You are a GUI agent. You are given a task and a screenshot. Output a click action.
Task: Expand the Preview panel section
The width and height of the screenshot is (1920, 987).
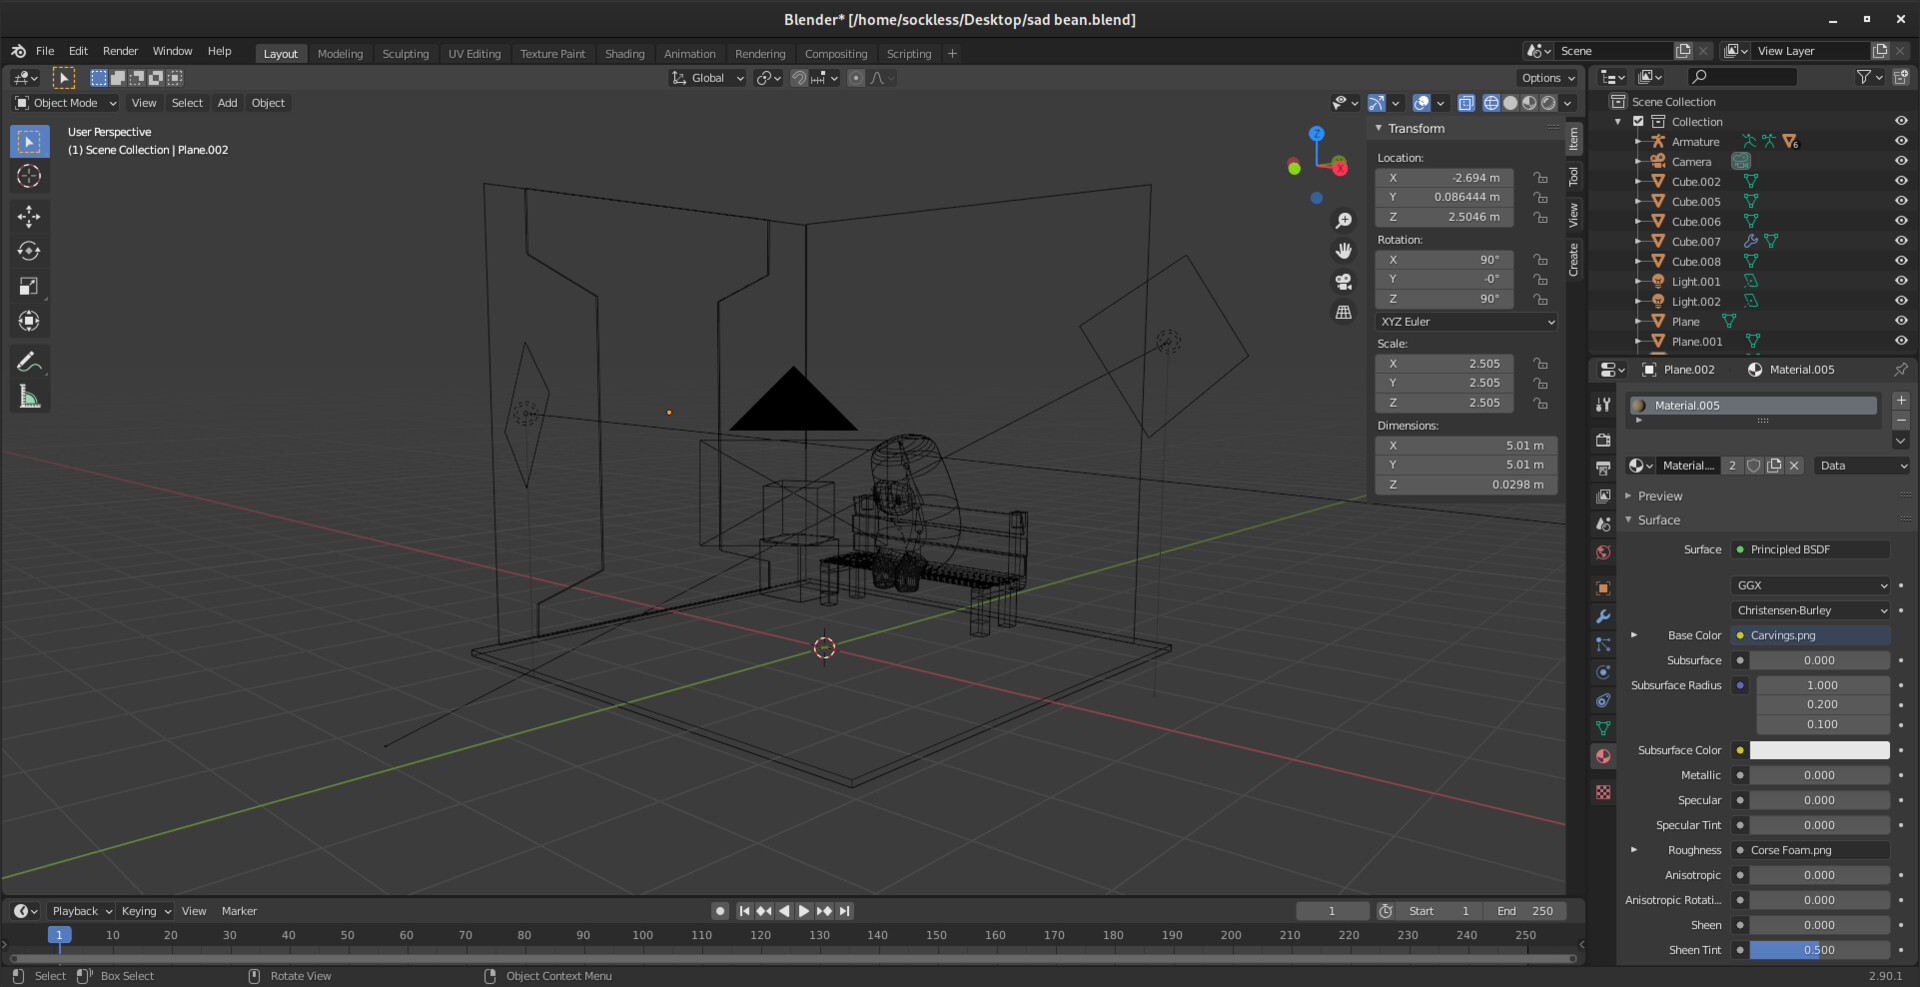click(1659, 496)
